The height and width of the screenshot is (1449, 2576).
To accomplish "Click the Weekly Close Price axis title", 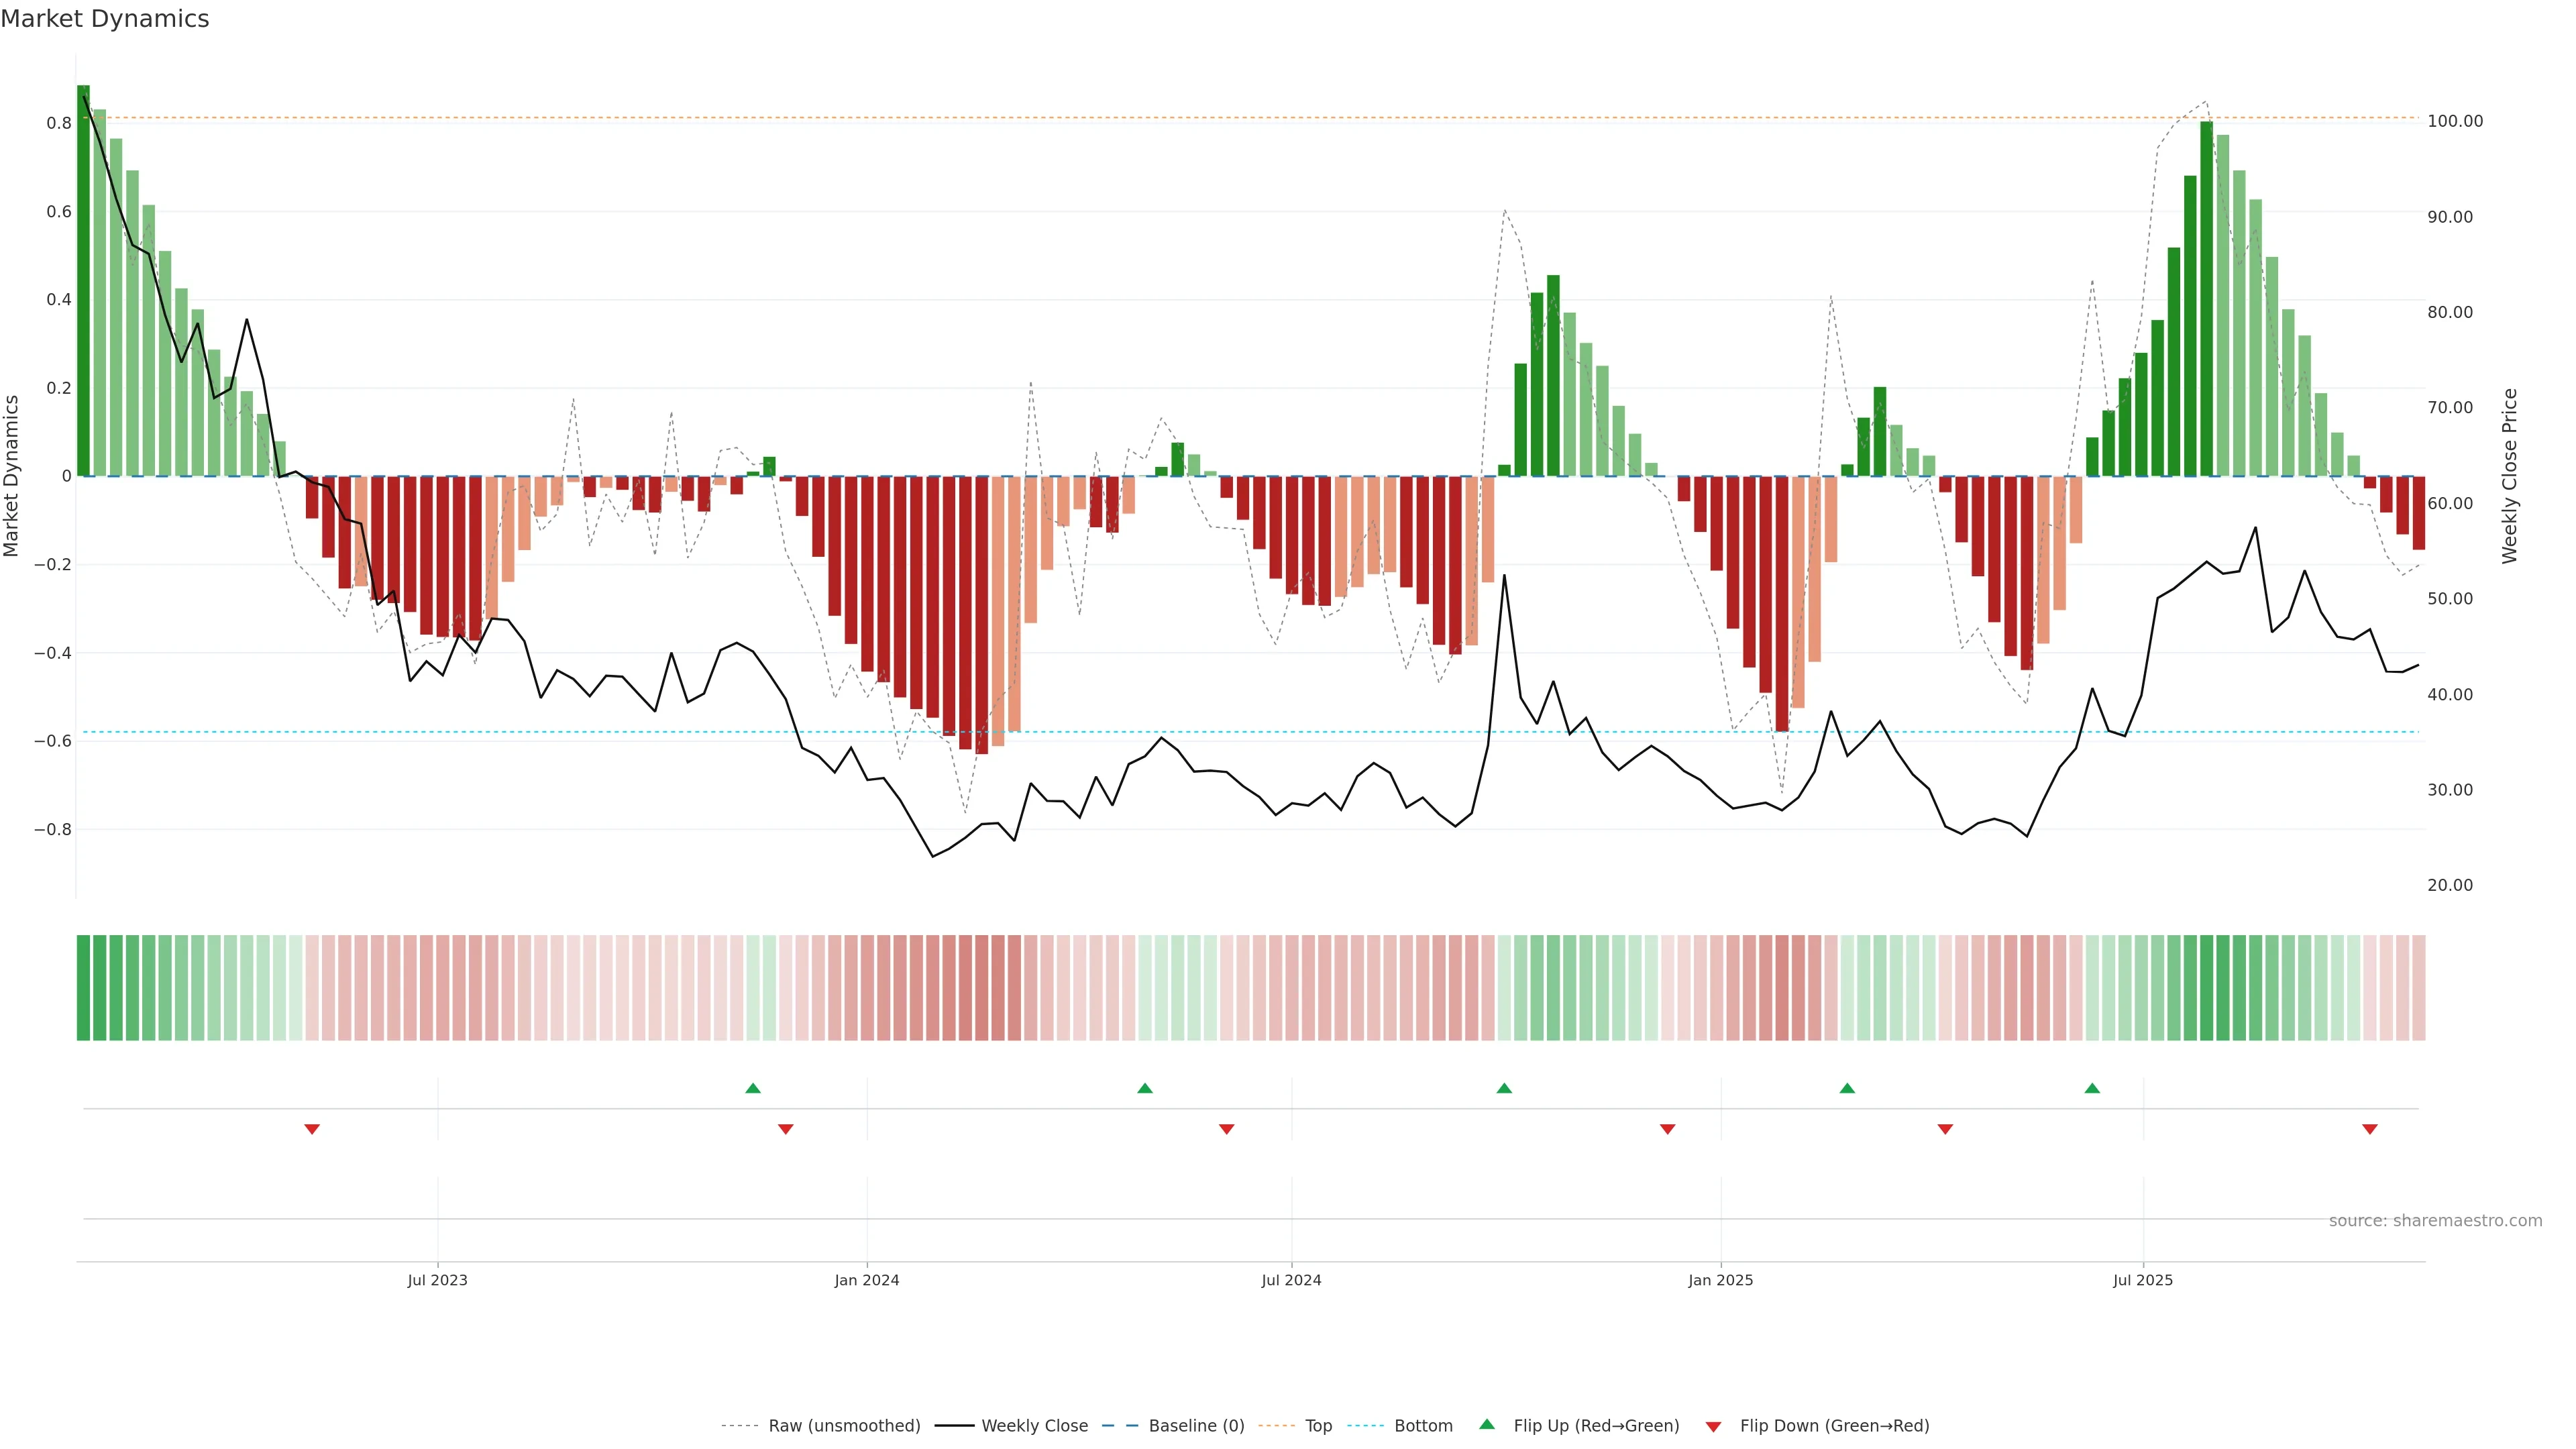I will (2509, 476).
